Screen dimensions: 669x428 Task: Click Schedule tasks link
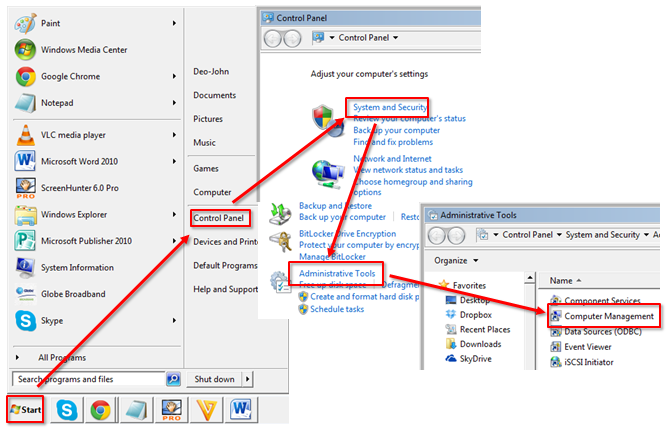click(337, 309)
